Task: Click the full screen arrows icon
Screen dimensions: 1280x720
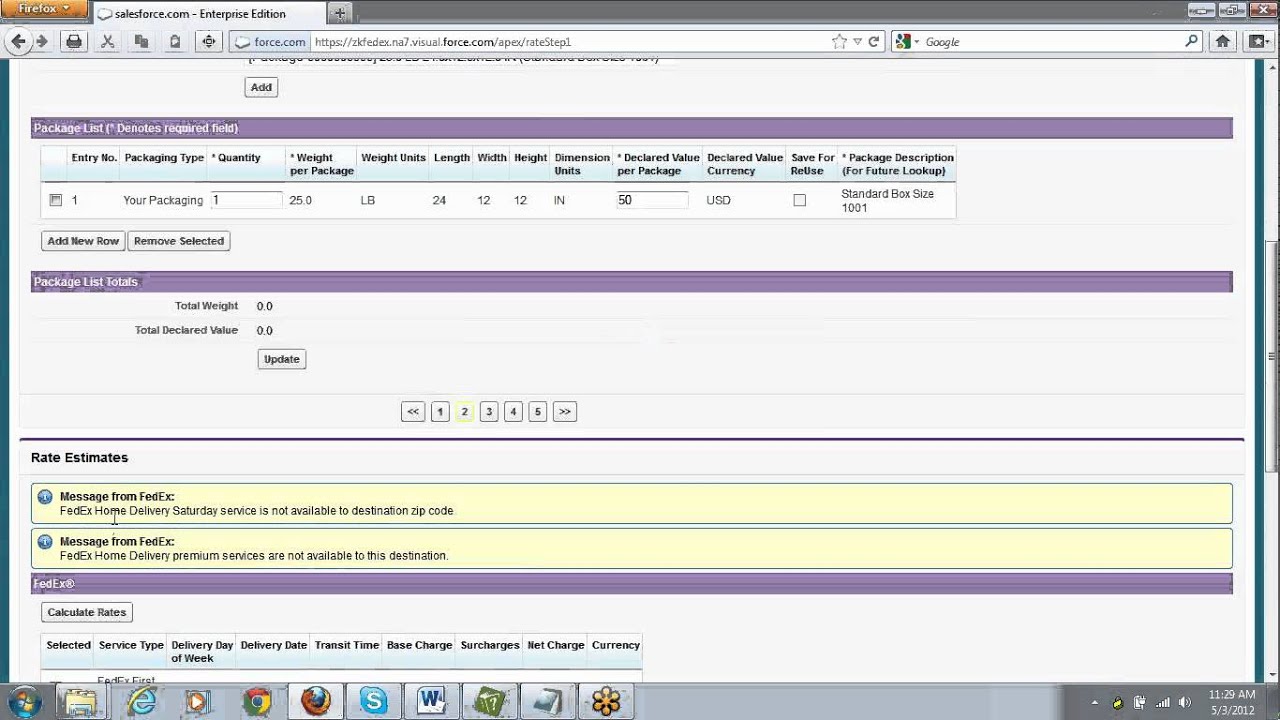Action: (209, 42)
